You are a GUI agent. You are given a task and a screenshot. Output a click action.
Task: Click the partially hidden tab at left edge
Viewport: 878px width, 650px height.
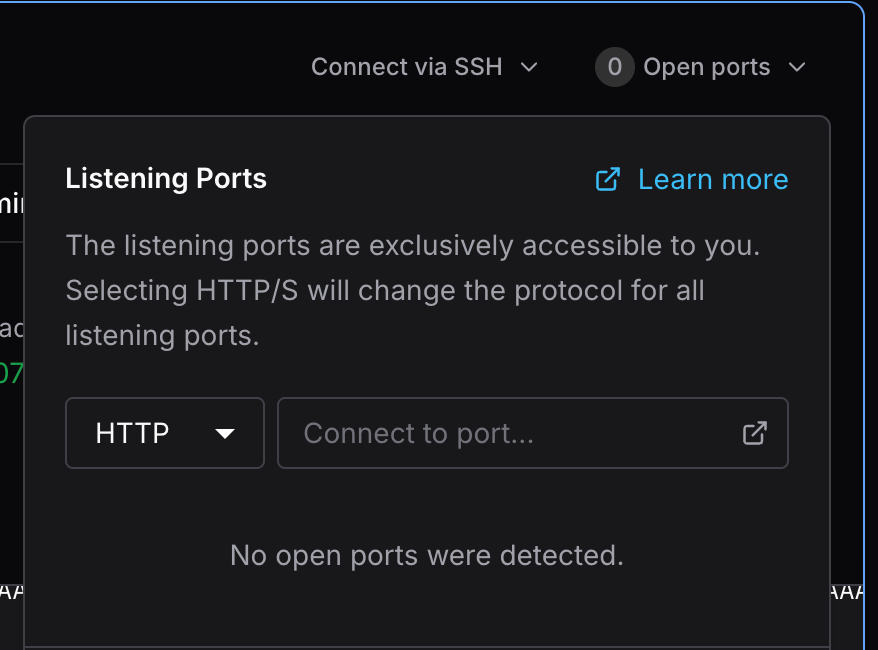11,203
